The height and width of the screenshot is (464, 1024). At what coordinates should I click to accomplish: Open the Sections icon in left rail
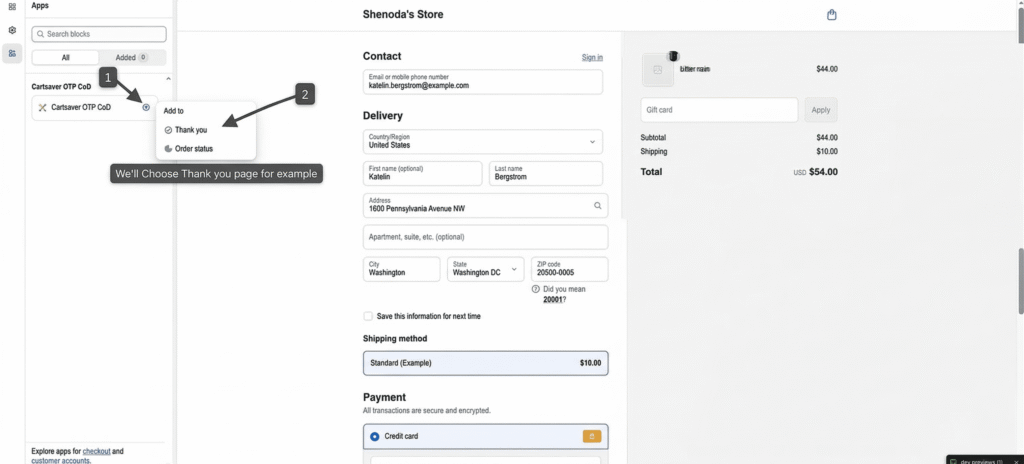(12, 7)
